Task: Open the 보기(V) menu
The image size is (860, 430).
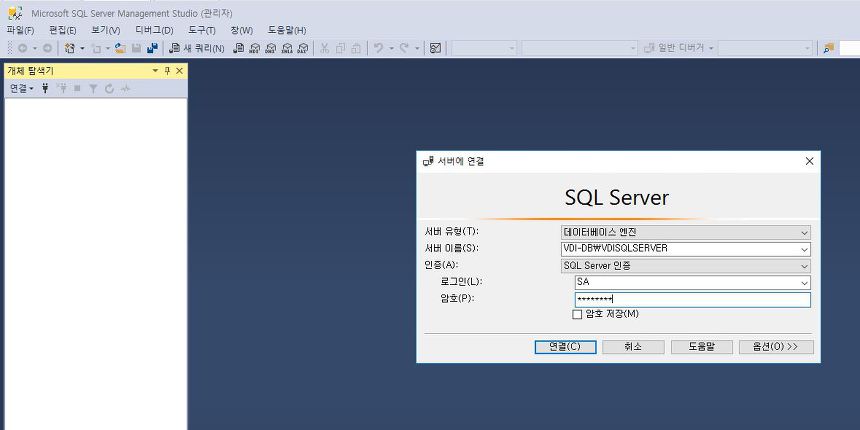Action: coord(106,30)
